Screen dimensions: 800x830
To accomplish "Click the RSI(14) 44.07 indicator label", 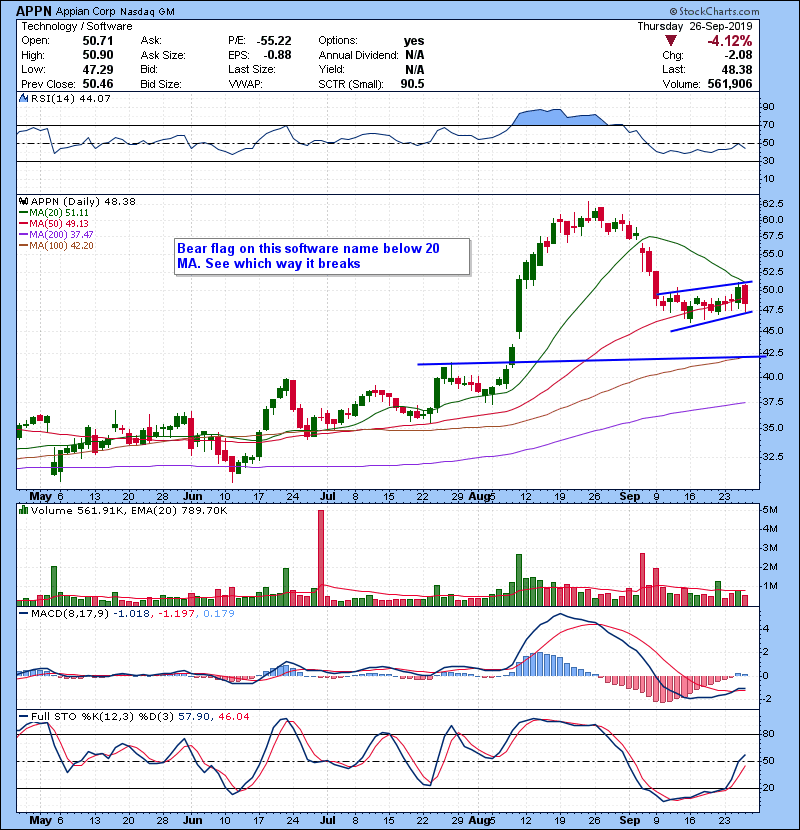I will 71,98.
